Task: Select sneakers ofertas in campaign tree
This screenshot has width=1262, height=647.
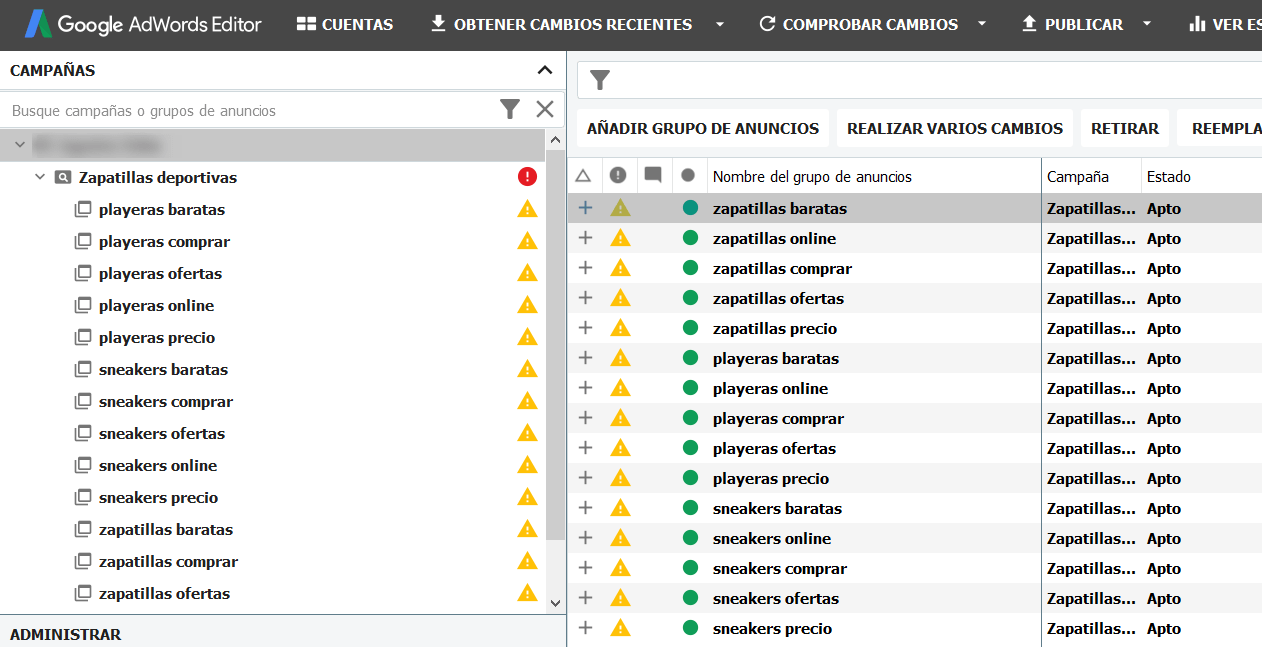Action: 162,434
